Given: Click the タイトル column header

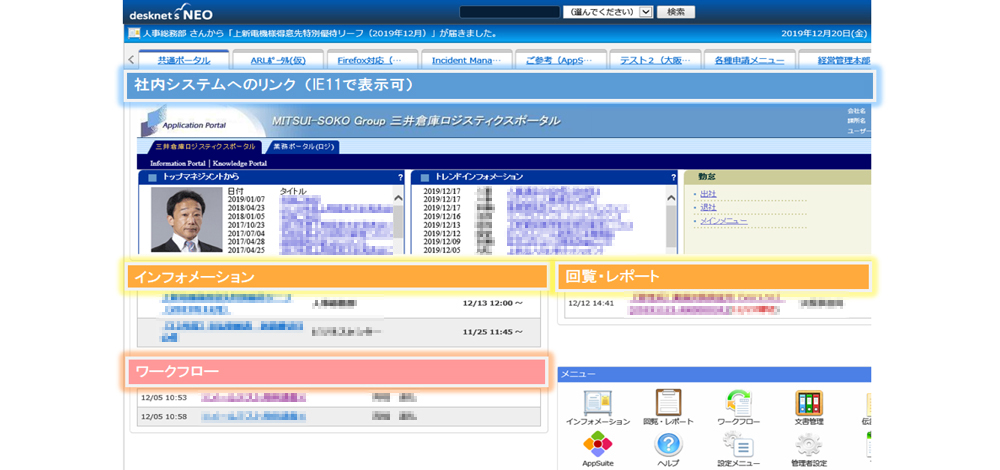Looking at the screenshot, I should tap(293, 191).
